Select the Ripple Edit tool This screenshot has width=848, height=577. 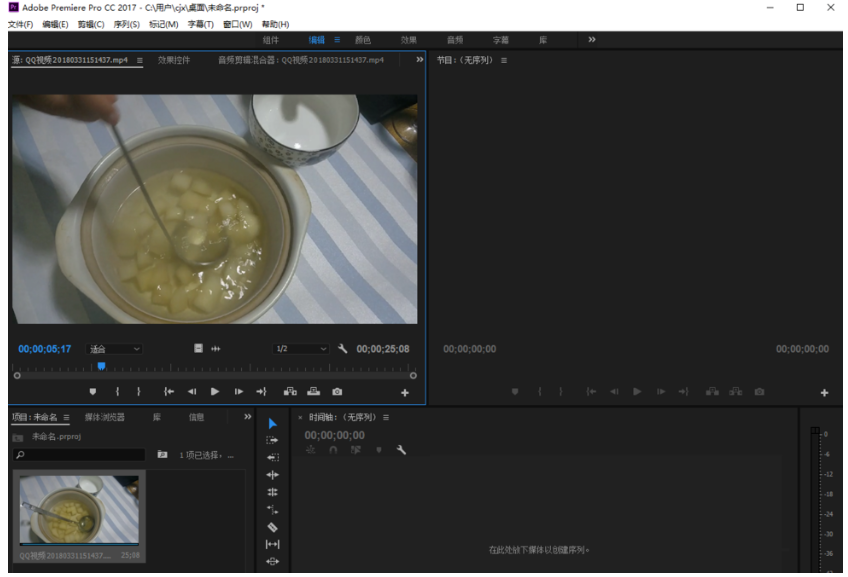(x=272, y=456)
